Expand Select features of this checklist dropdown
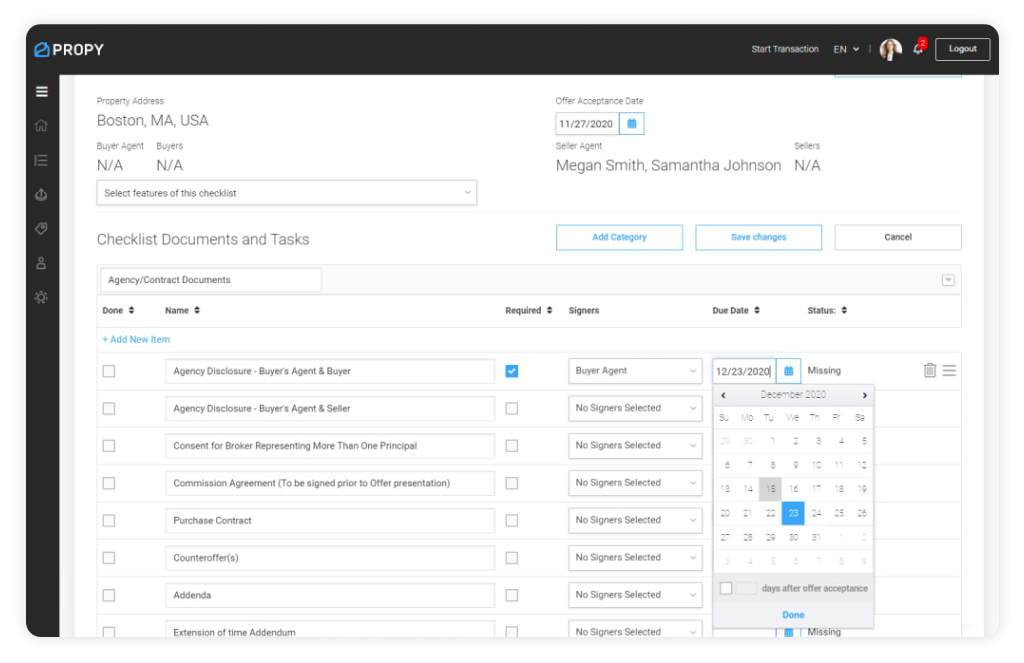This screenshot has height=663, width=1024. 286,193
